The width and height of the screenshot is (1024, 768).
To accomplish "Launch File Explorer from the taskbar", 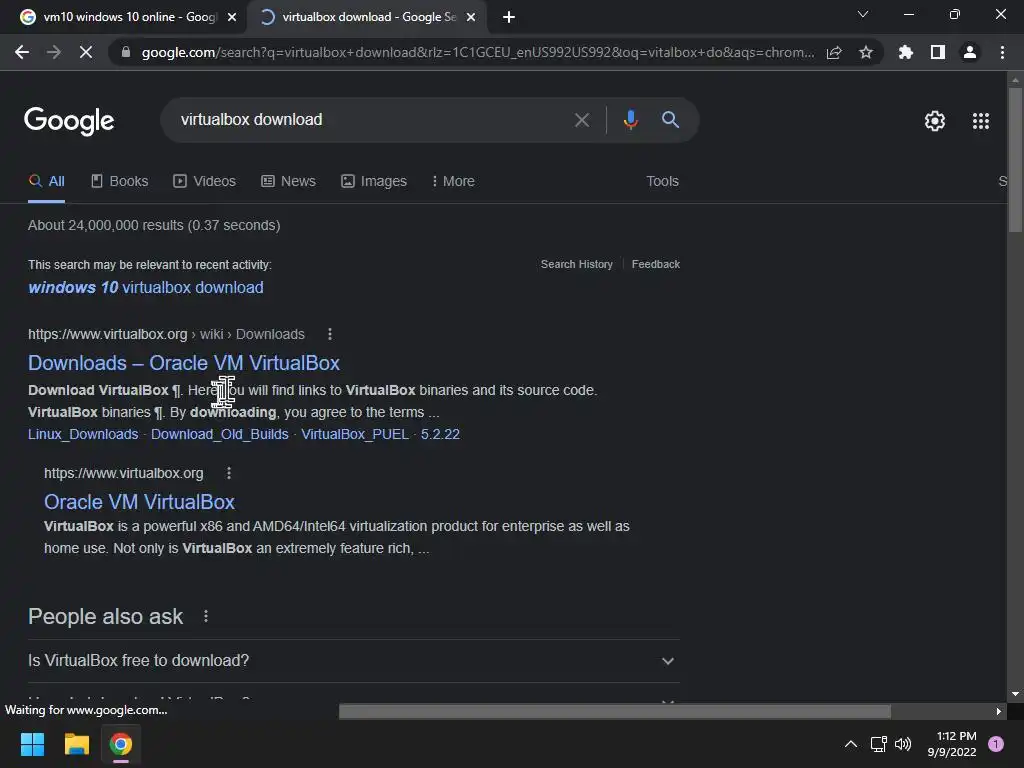I will tap(76, 744).
